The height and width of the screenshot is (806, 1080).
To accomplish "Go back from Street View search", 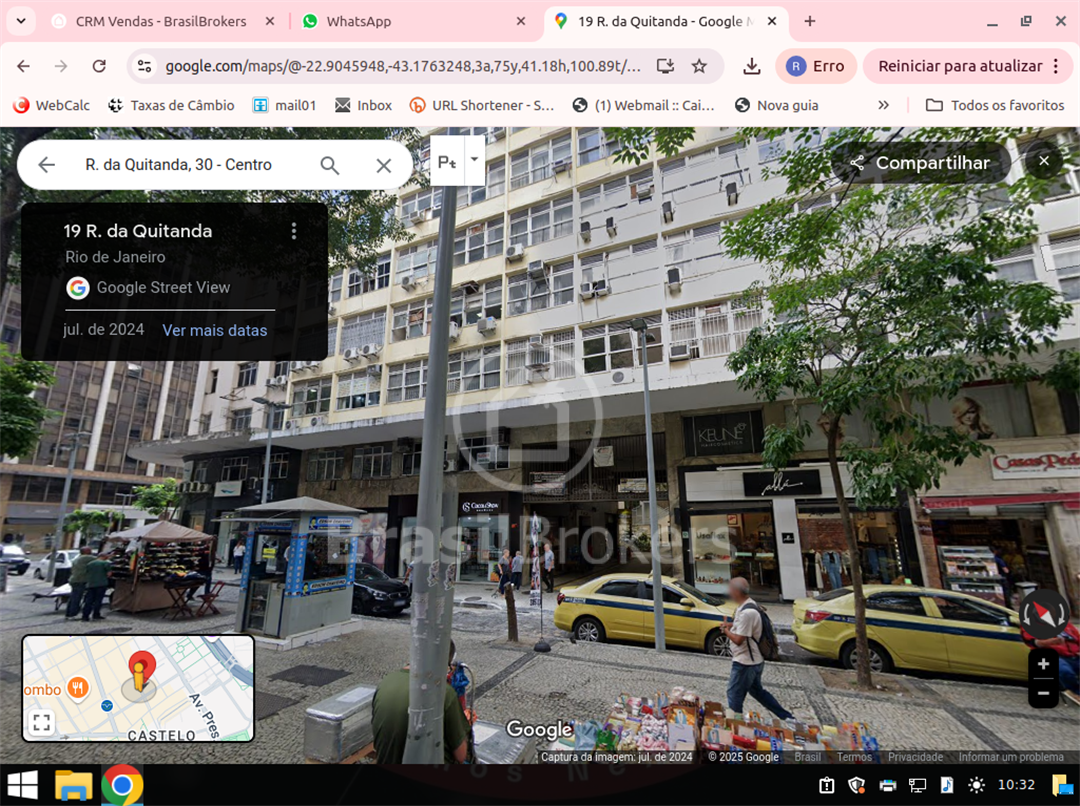I will pos(46,165).
